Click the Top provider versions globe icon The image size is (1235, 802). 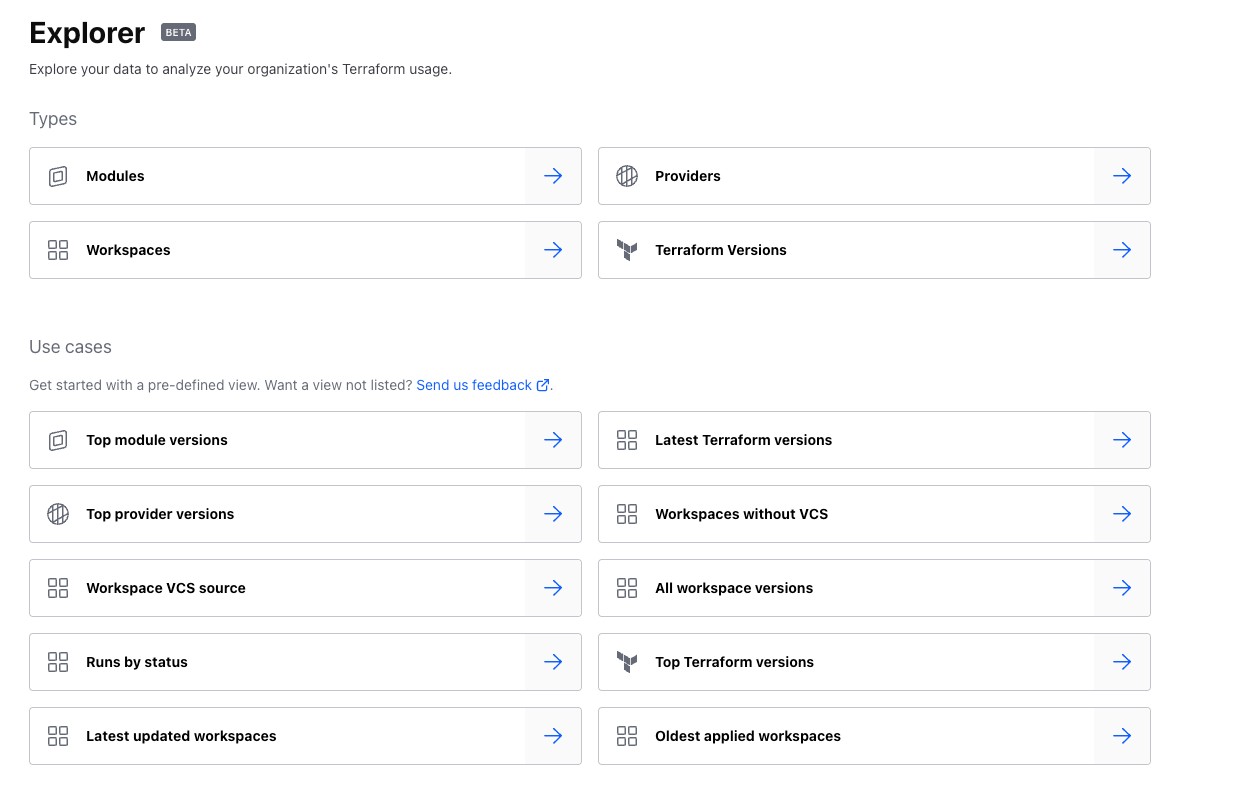pos(58,514)
